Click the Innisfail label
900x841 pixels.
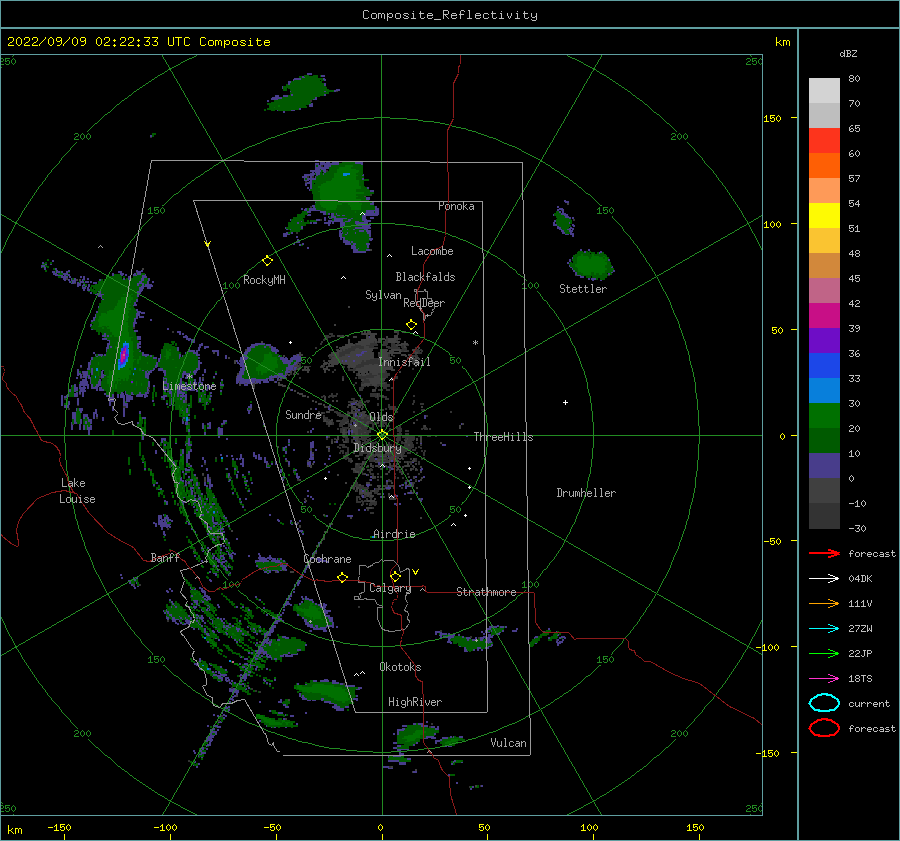tap(404, 362)
